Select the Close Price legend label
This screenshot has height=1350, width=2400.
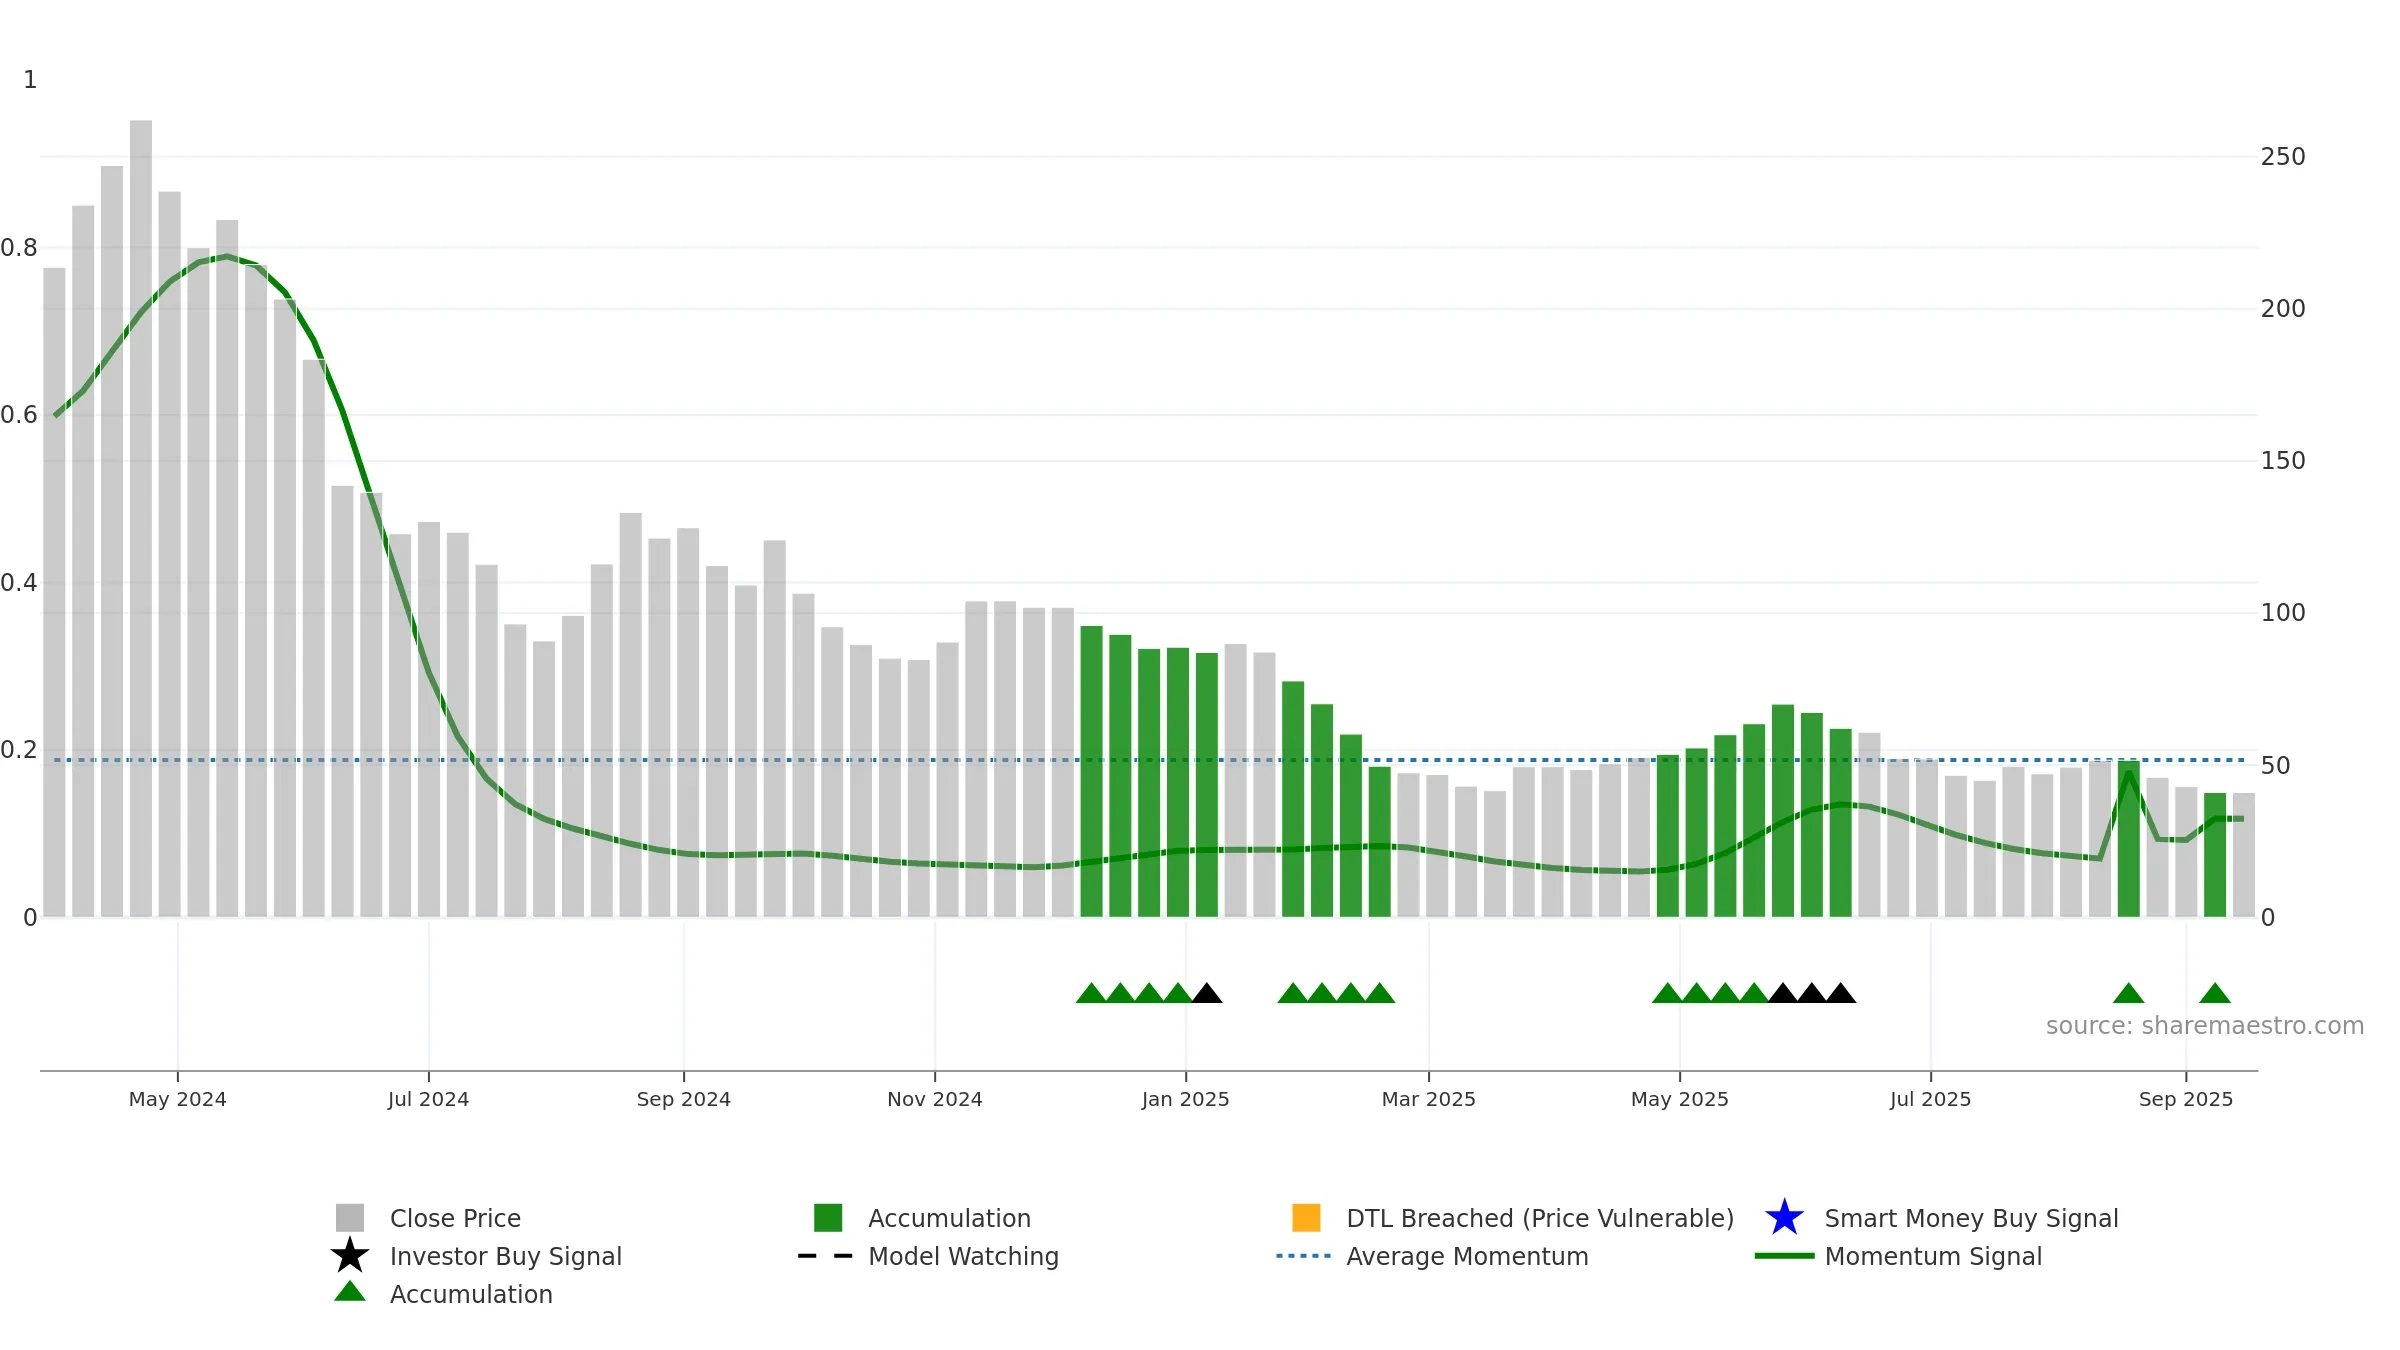[455, 1218]
